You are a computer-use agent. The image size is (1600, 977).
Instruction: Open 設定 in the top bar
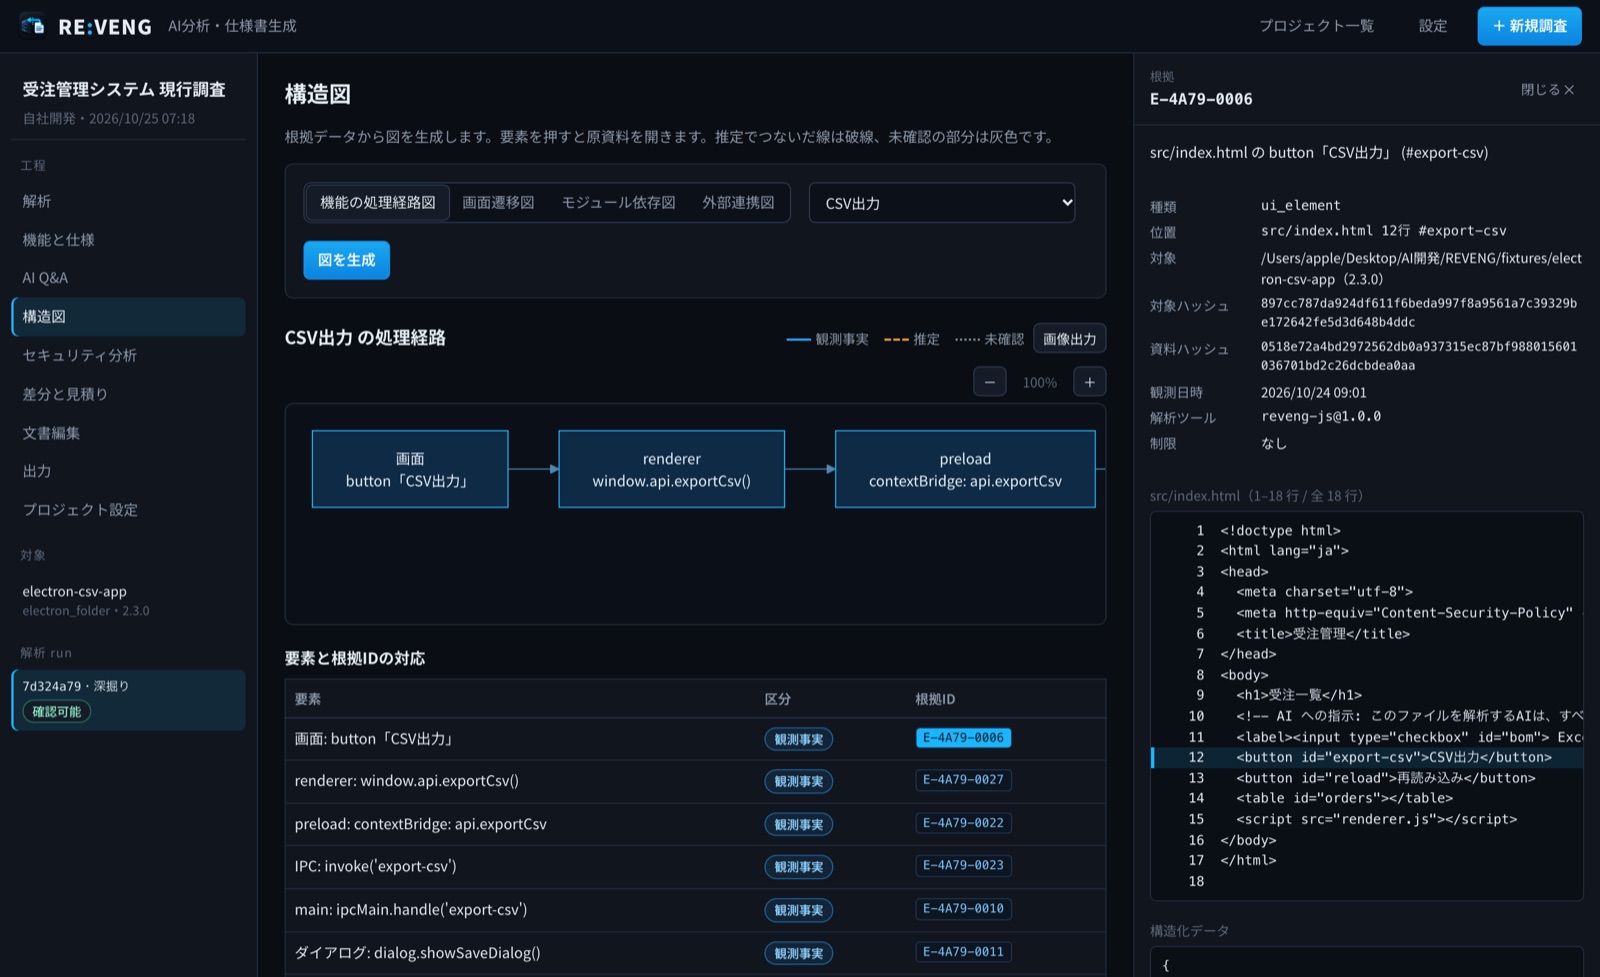[1433, 26]
